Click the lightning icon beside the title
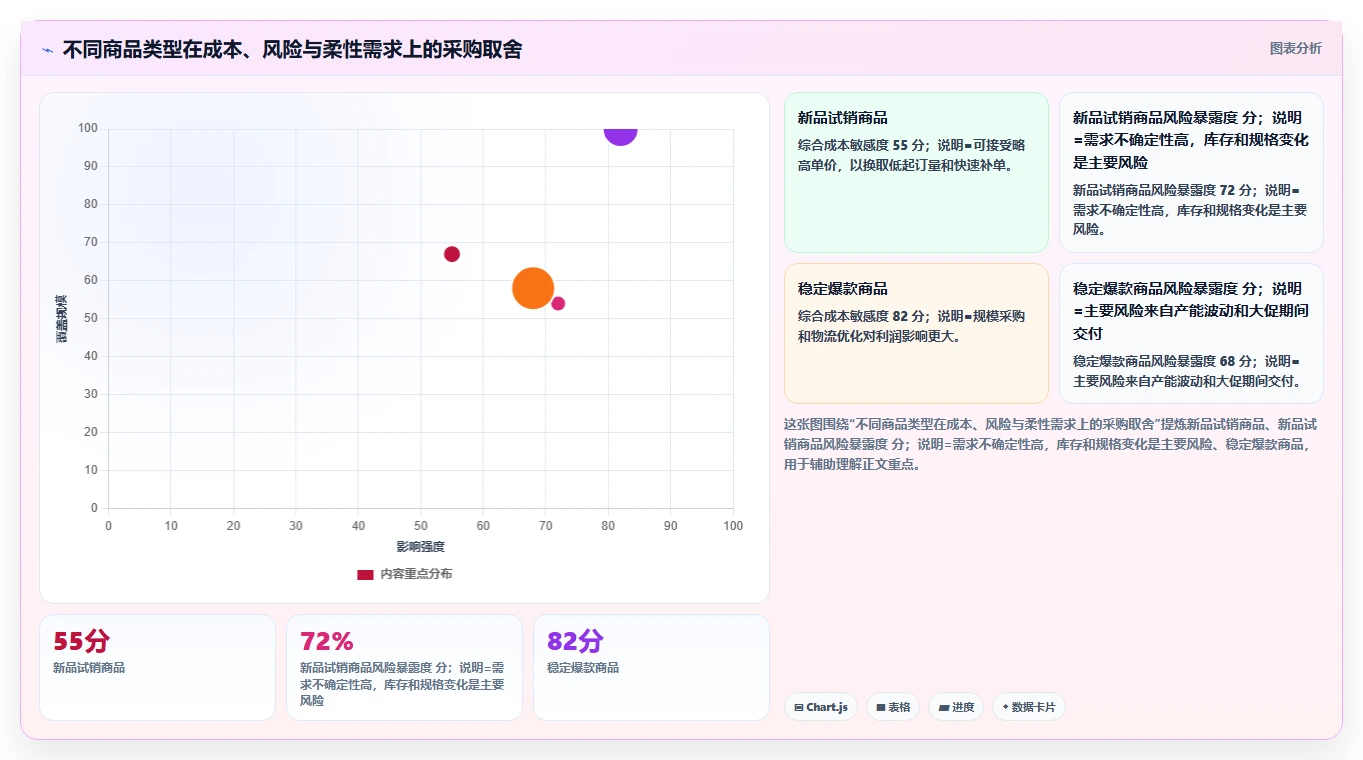Image resolution: width=1363 pixels, height=760 pixels. 48,50
